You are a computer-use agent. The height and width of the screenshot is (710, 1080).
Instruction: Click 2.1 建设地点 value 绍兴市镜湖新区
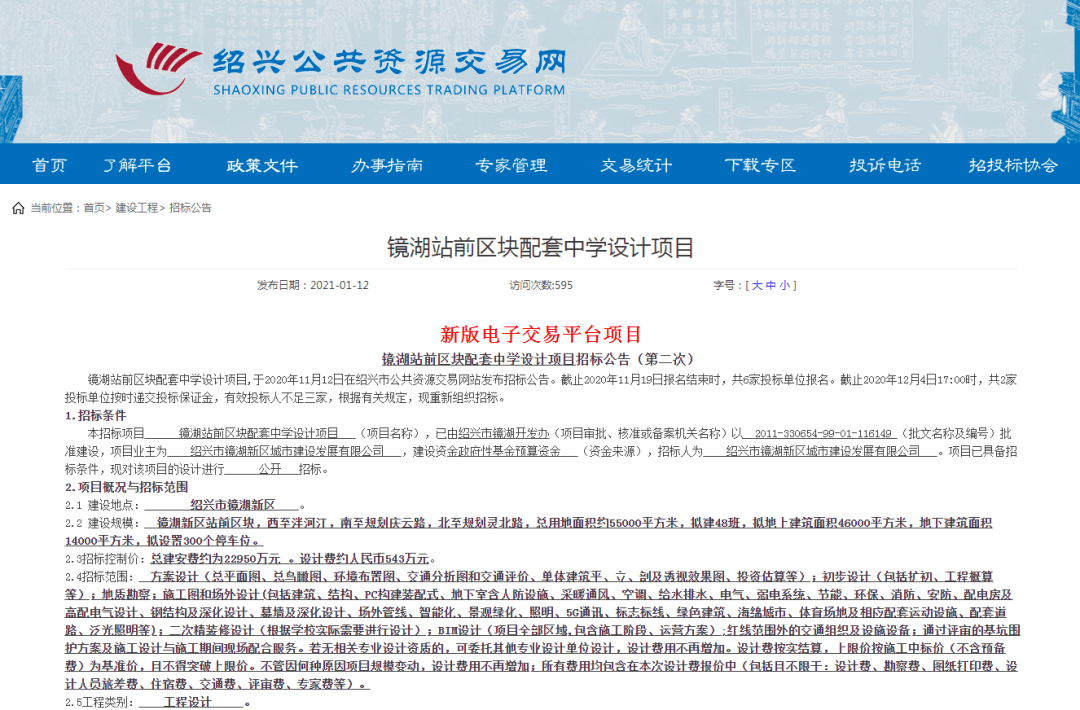233,505
